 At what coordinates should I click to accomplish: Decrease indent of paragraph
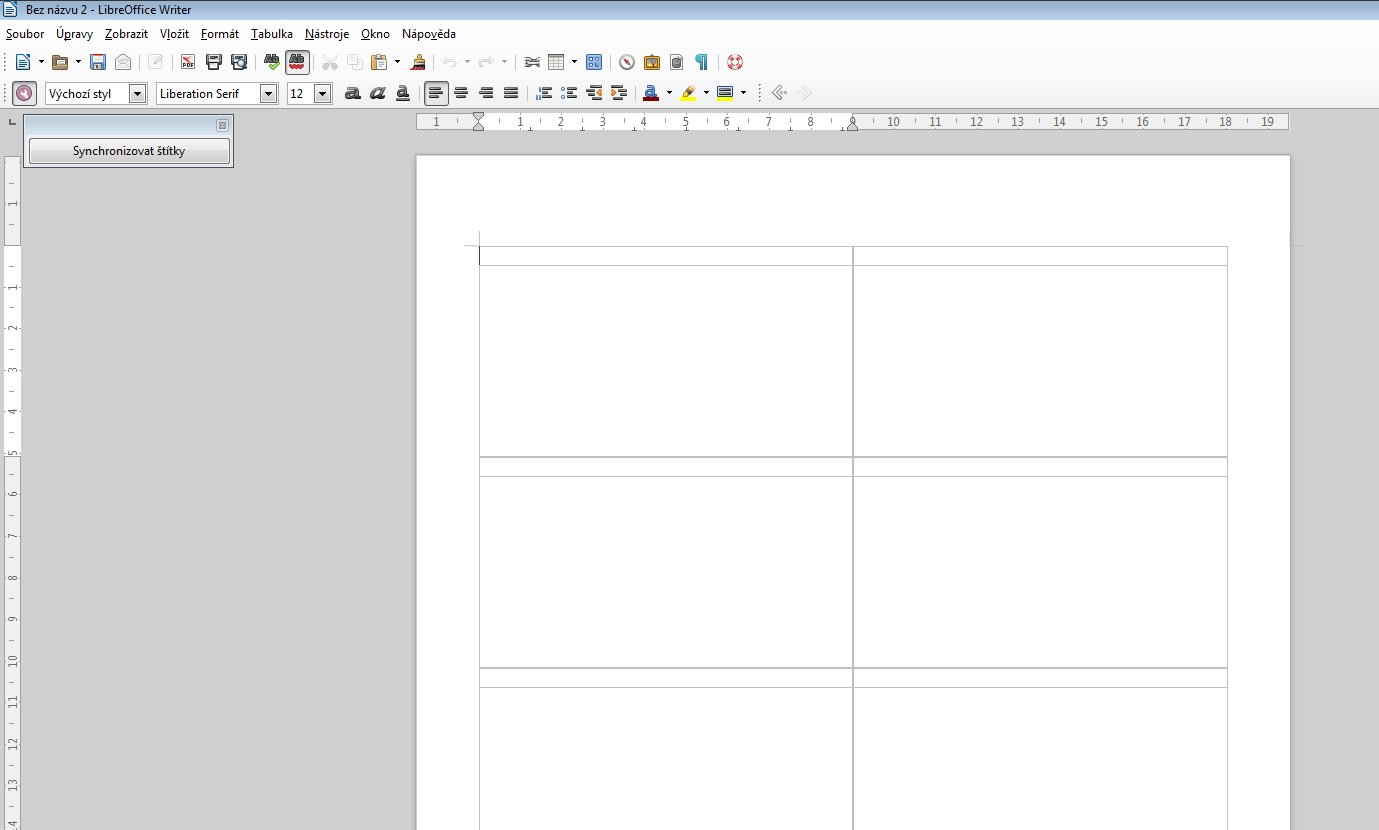click(x=594, y=93)
